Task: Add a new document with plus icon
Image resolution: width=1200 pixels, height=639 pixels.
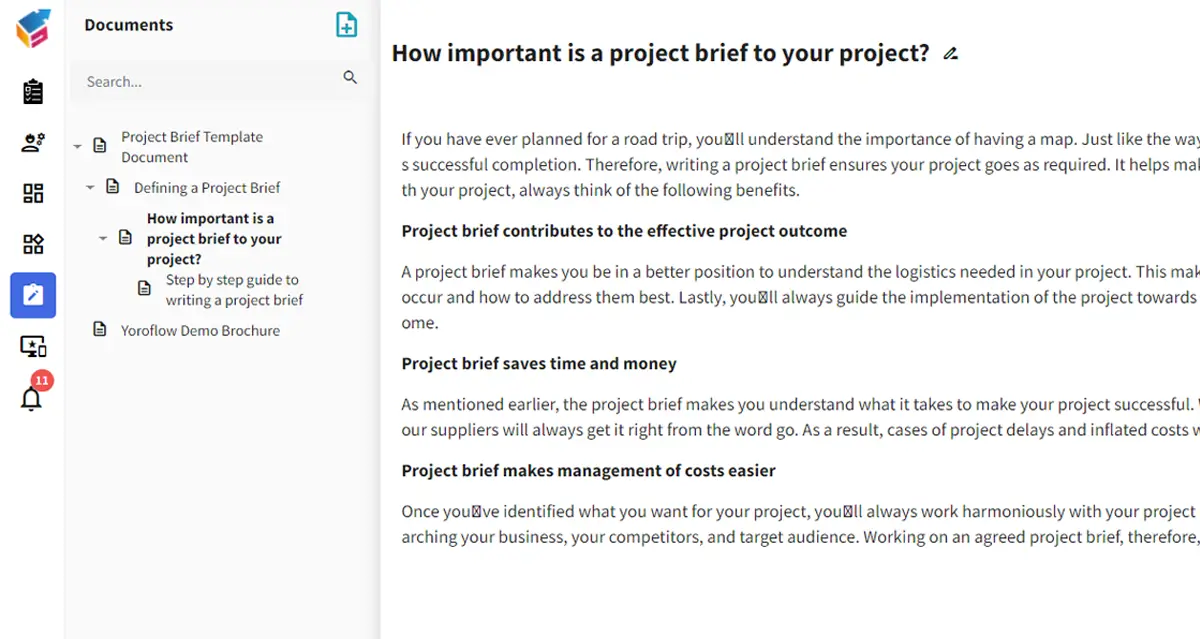Action: coord(346,25)
